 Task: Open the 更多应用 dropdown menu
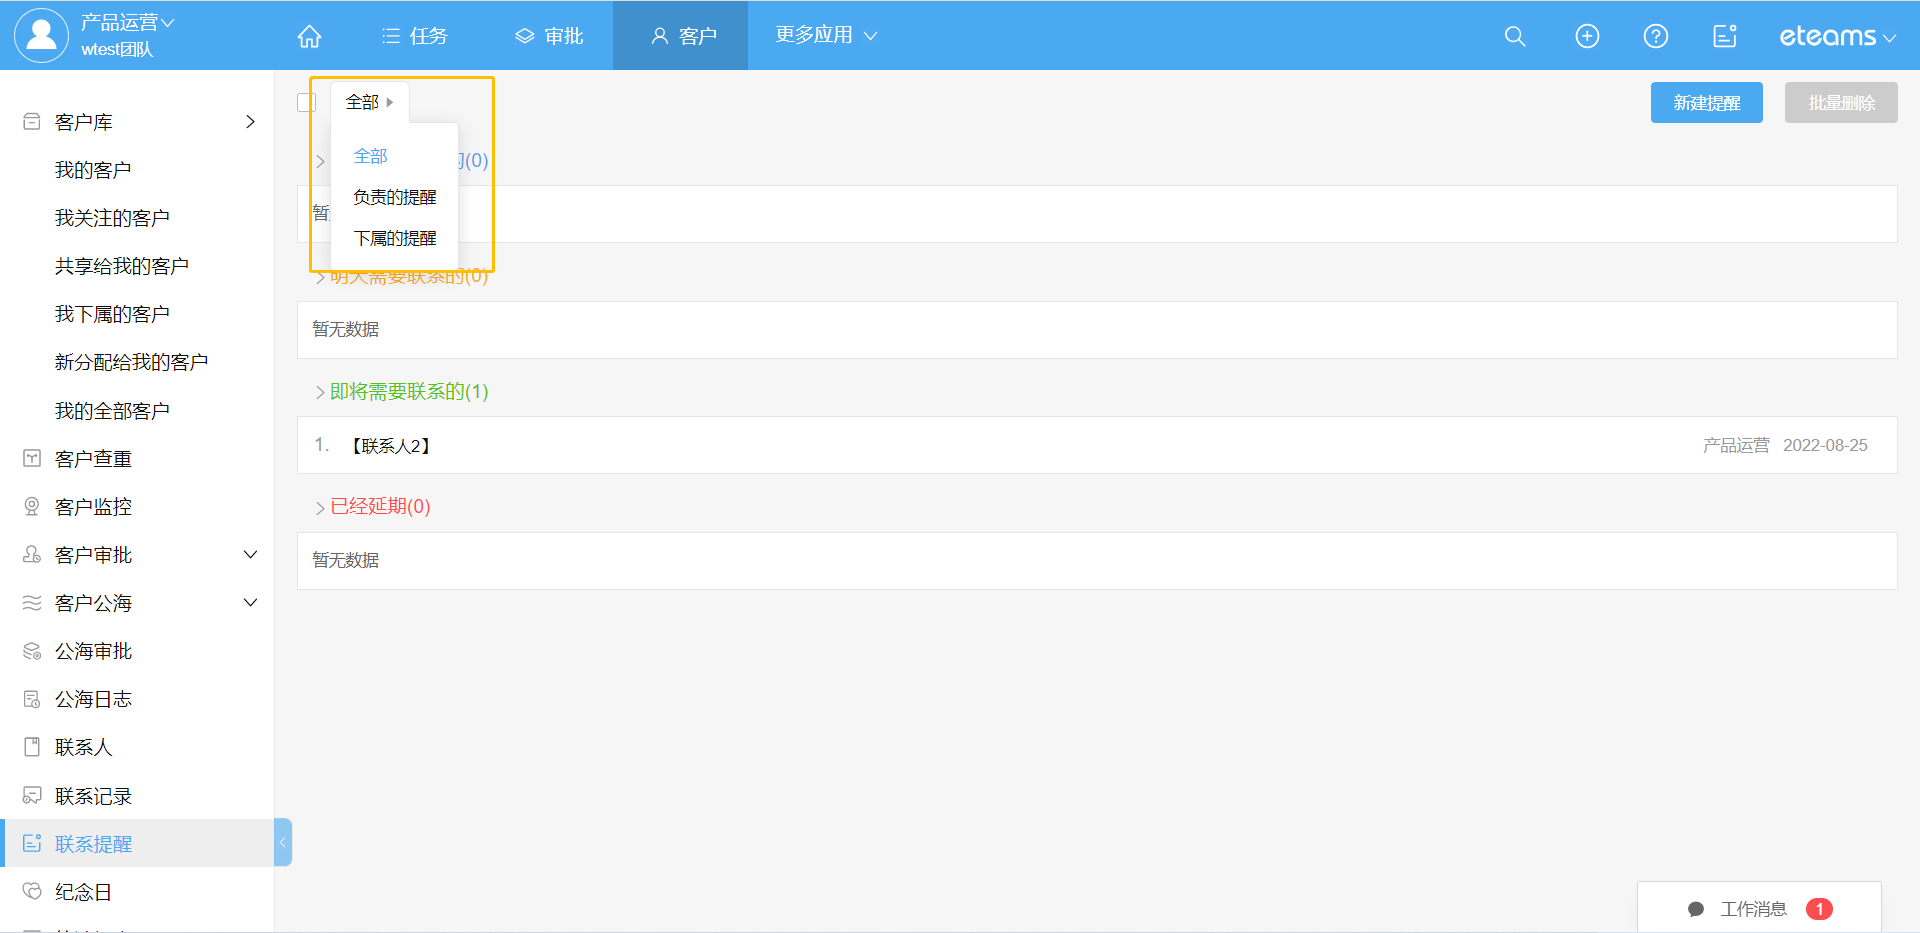[x=825, y=35]
